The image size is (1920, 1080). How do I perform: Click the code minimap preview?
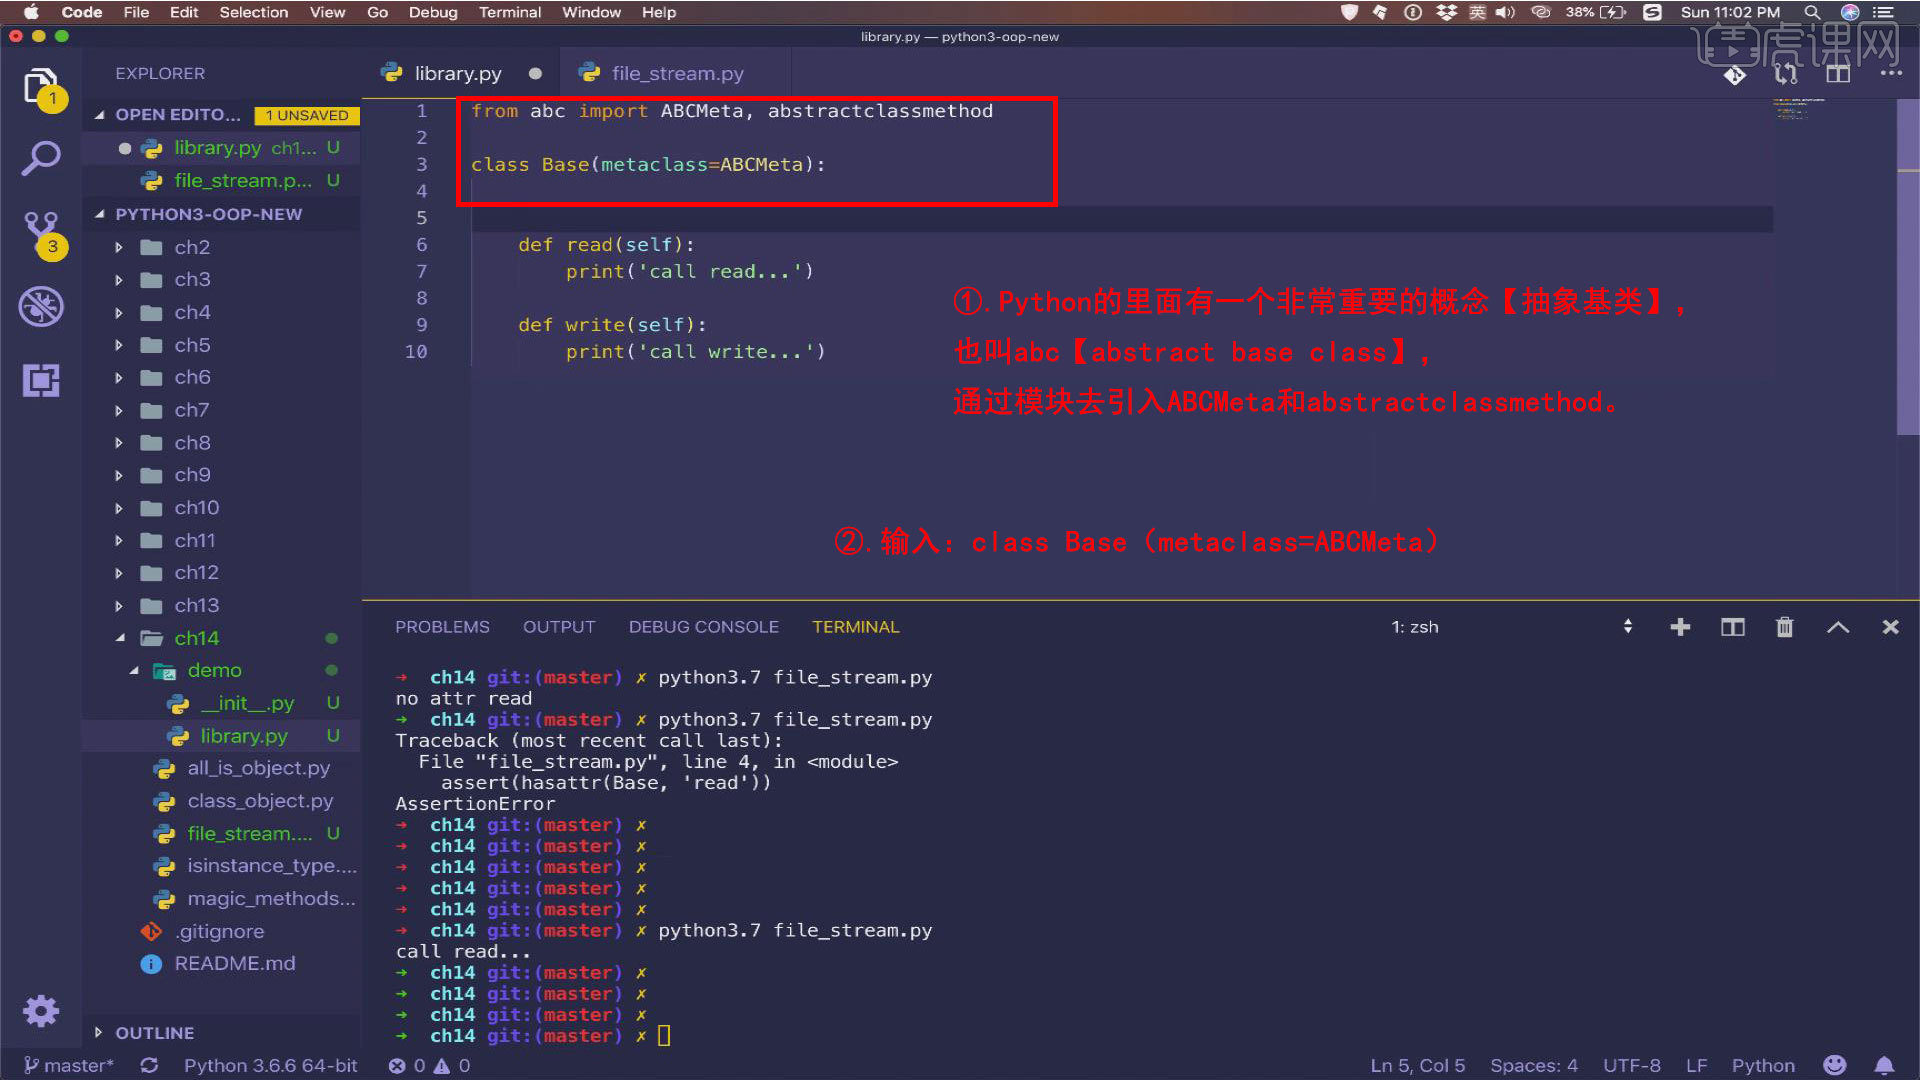(x=1800, y=109)
